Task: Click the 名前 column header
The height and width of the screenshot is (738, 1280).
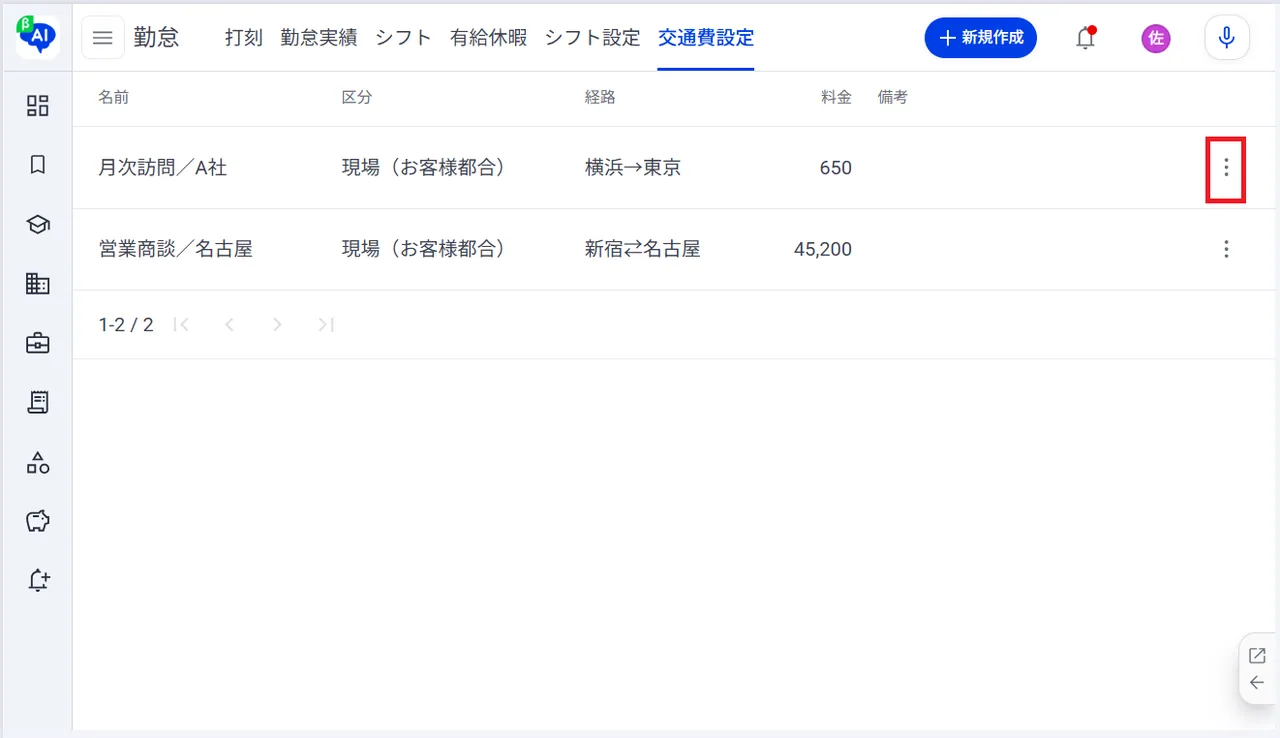Action: pos(114,98)
